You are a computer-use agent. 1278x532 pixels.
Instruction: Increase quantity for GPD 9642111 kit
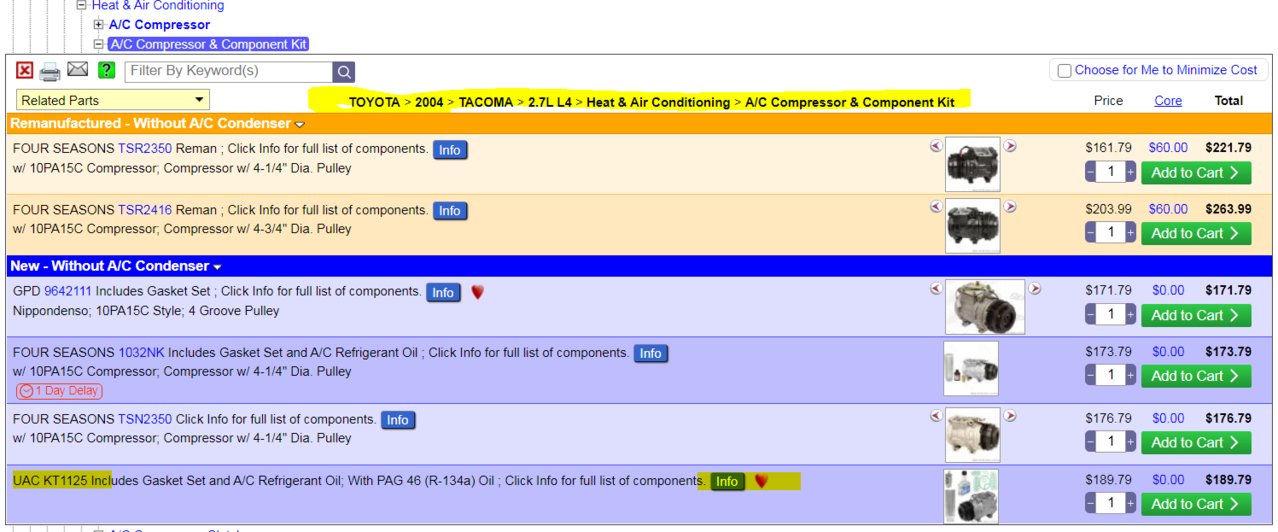pos(1131,315)
